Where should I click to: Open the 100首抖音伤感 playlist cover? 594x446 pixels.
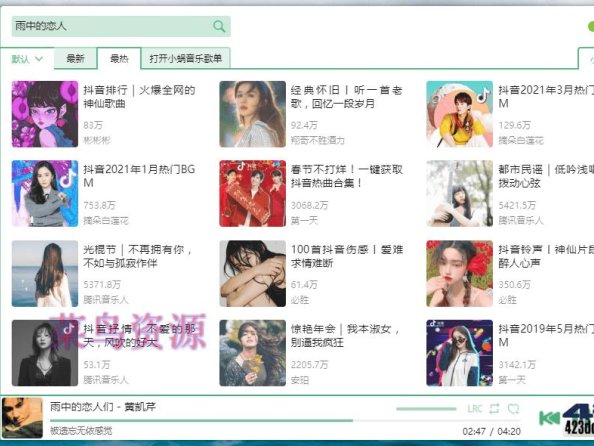pyautogui.click(x=252, y=274)
